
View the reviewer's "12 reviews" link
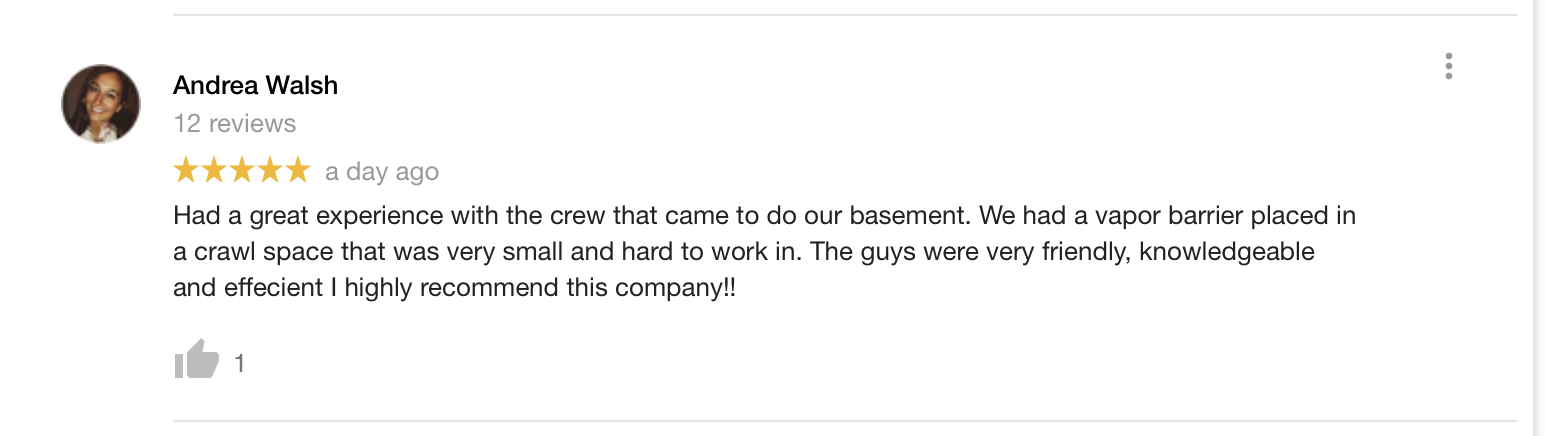point(234,123)
